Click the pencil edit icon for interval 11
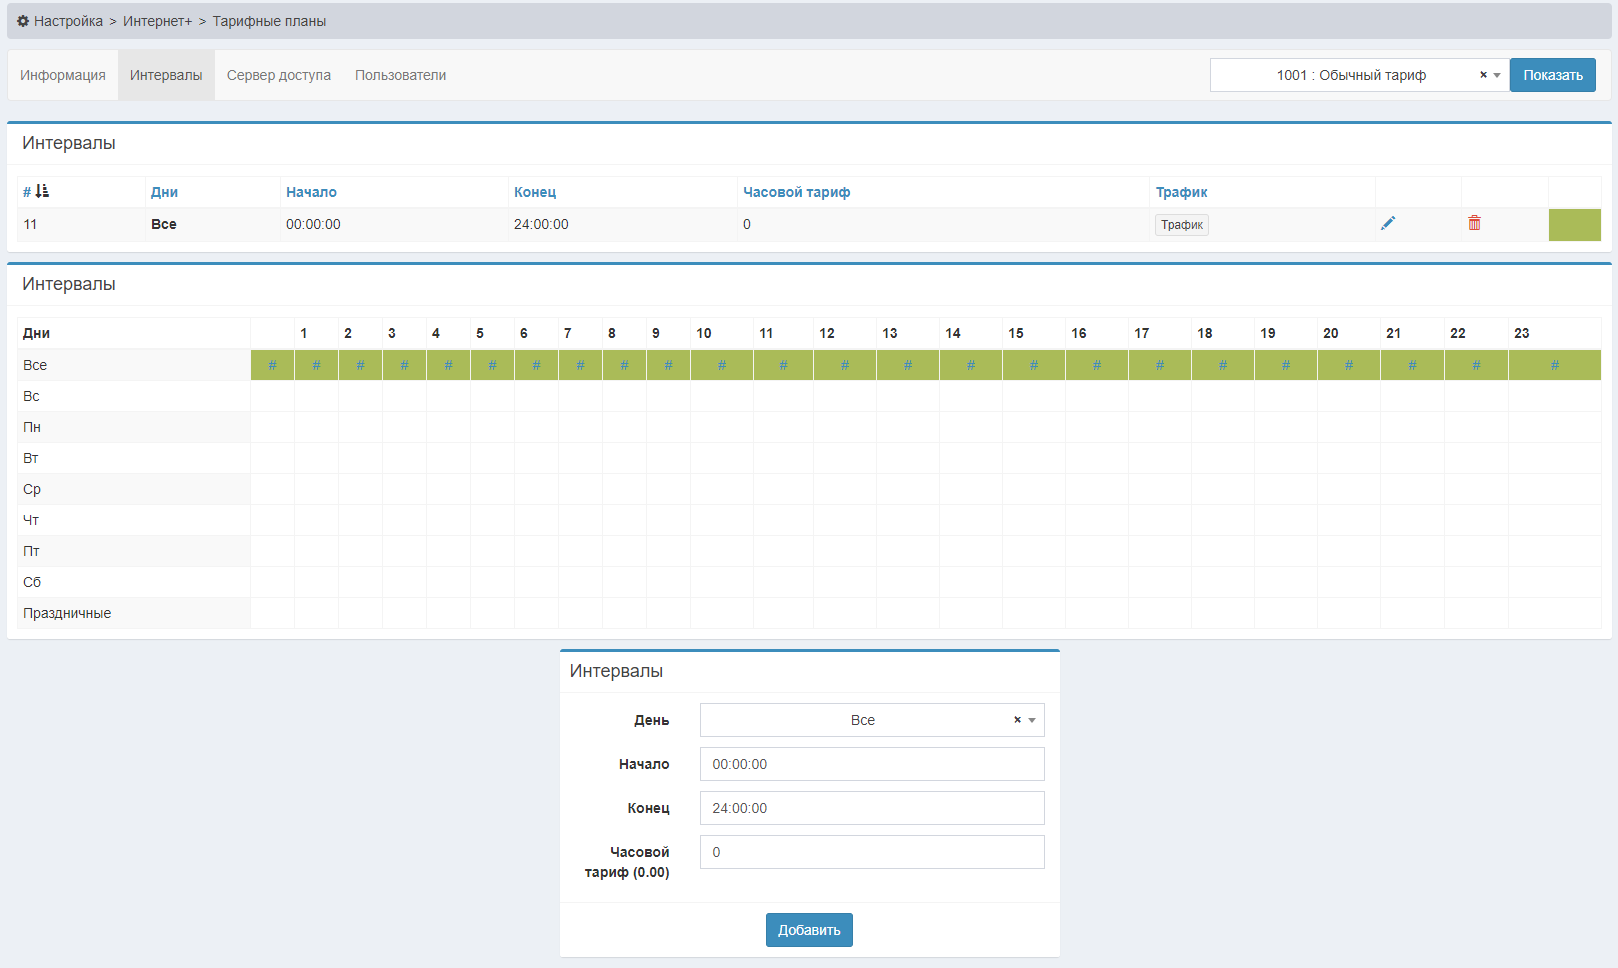 point(1387,224)
